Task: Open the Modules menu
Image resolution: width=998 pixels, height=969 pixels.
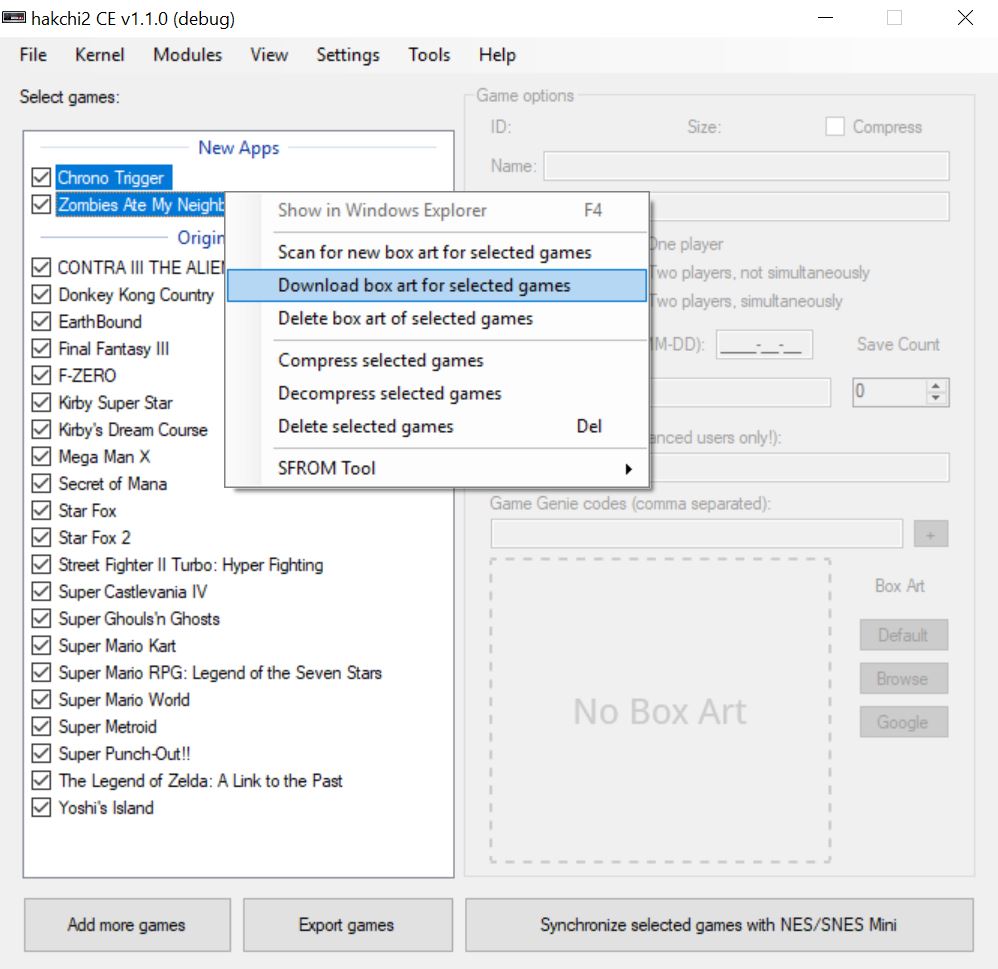Action: click(187, 55)
